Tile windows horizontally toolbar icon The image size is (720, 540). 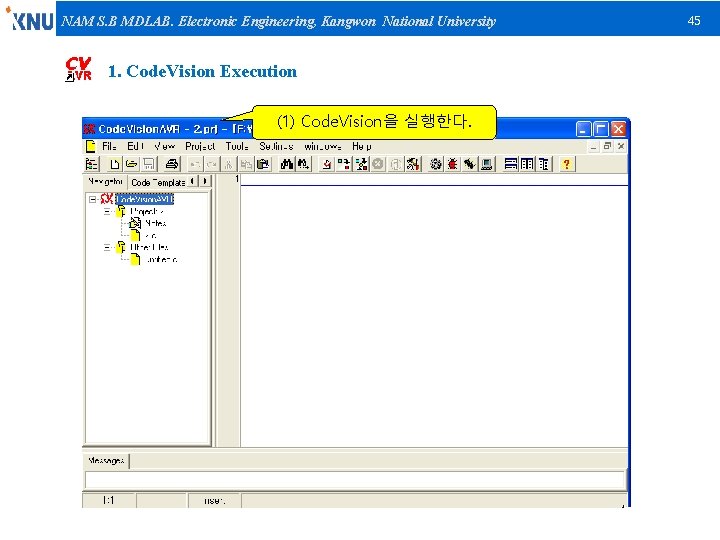(x=511, y=164)
